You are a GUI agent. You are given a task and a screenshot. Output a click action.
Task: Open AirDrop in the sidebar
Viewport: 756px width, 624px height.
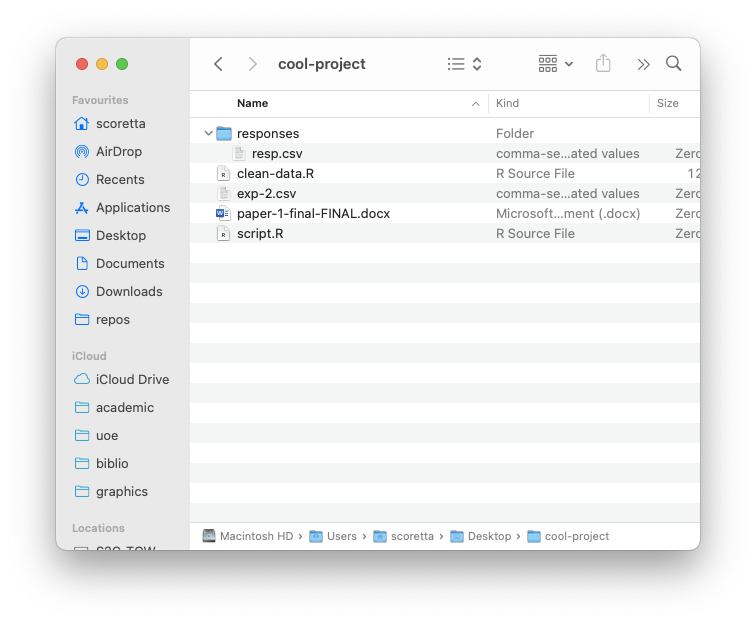click(x=118, y=152)
